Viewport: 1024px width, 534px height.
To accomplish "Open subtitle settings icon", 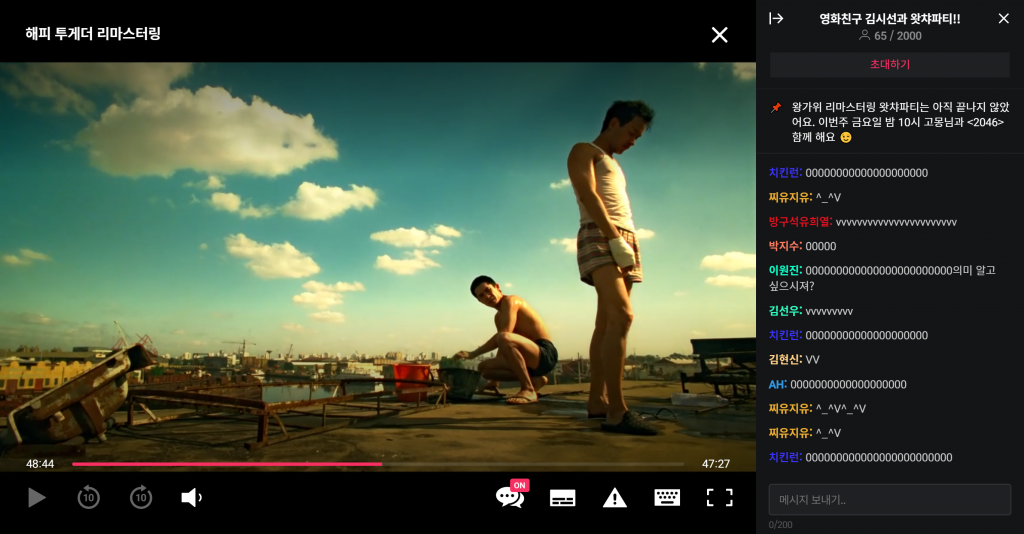I will coord(562,498).
